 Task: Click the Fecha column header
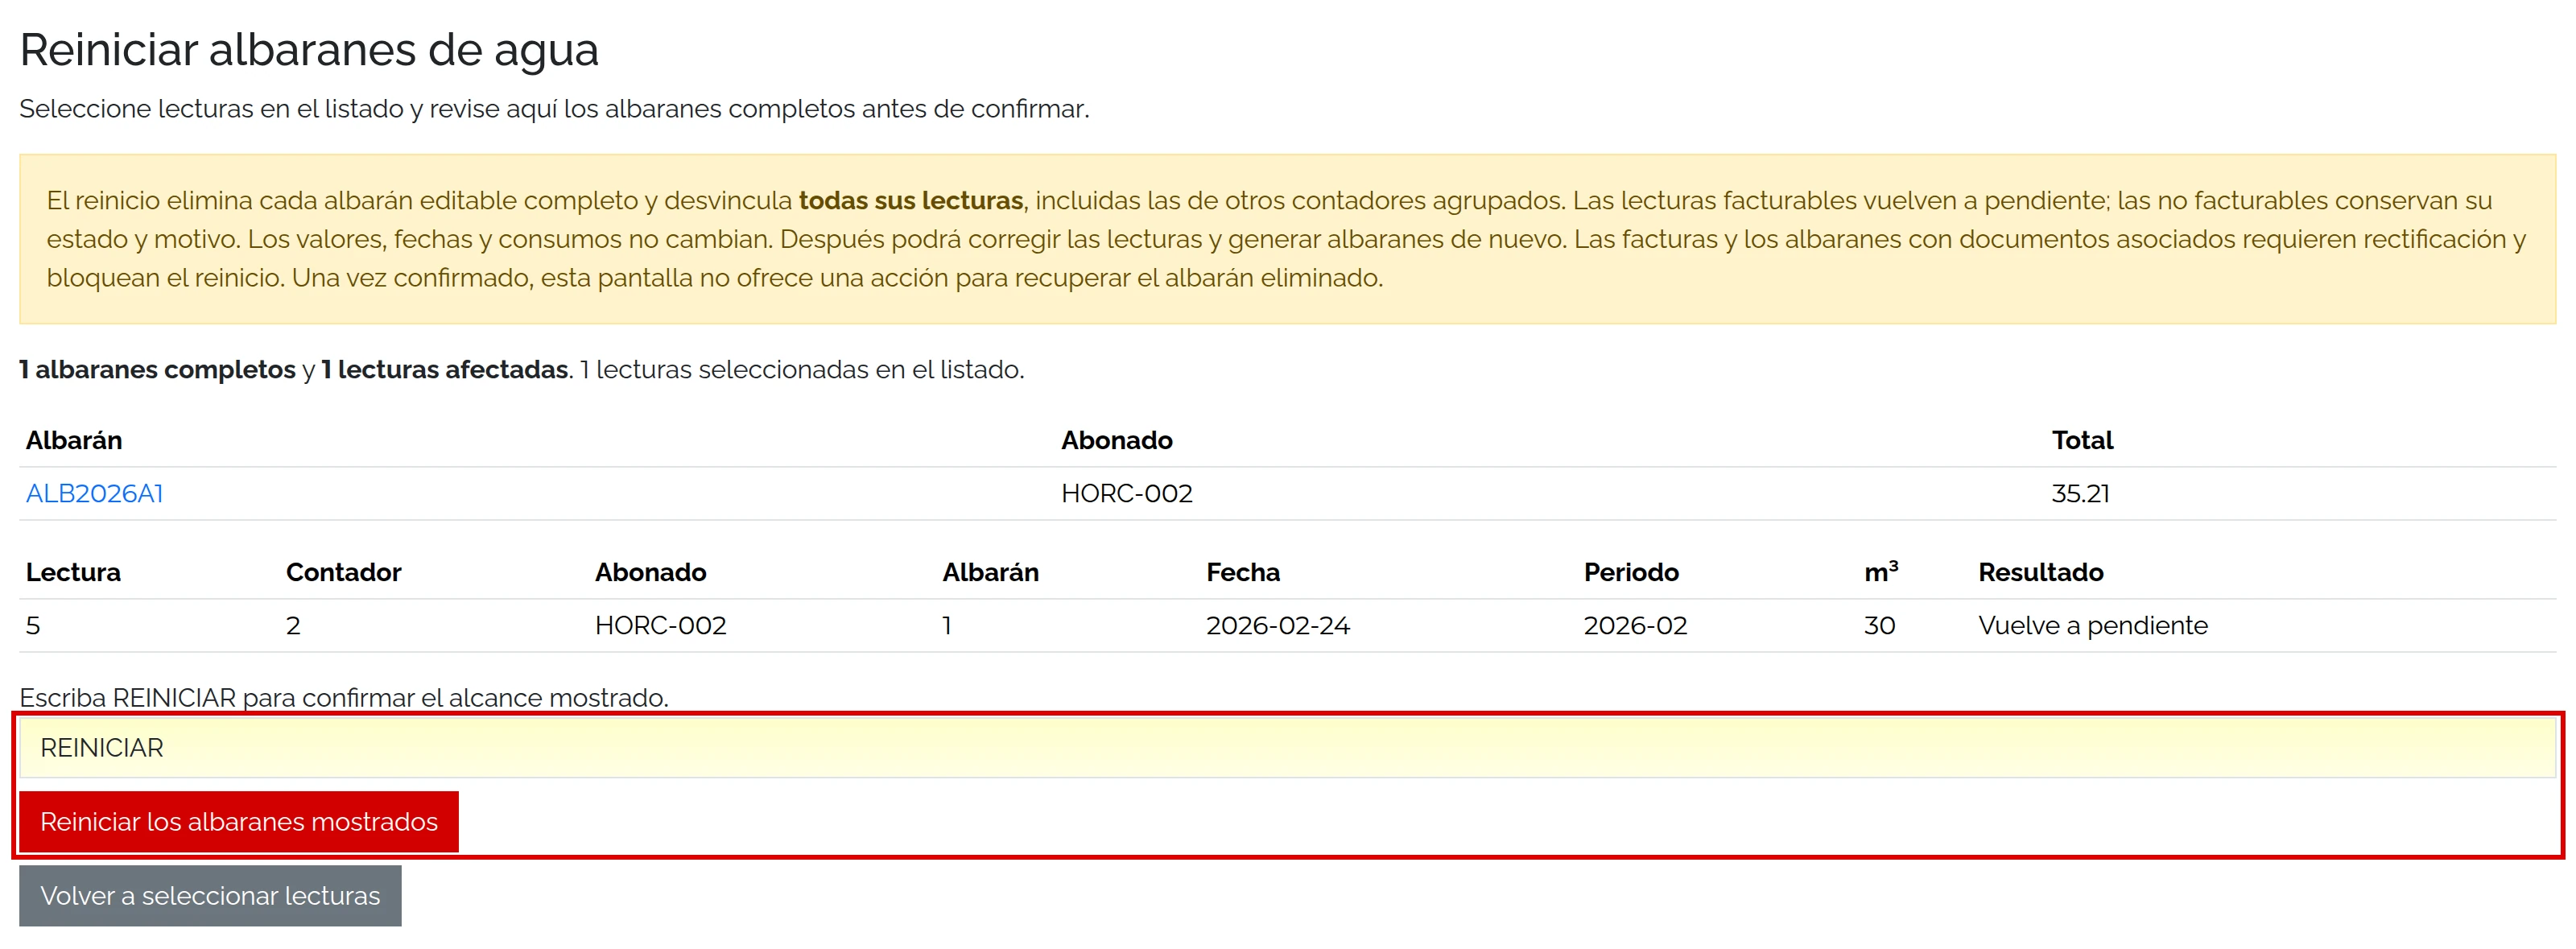pyautogui.click(x=1243, y=572)
